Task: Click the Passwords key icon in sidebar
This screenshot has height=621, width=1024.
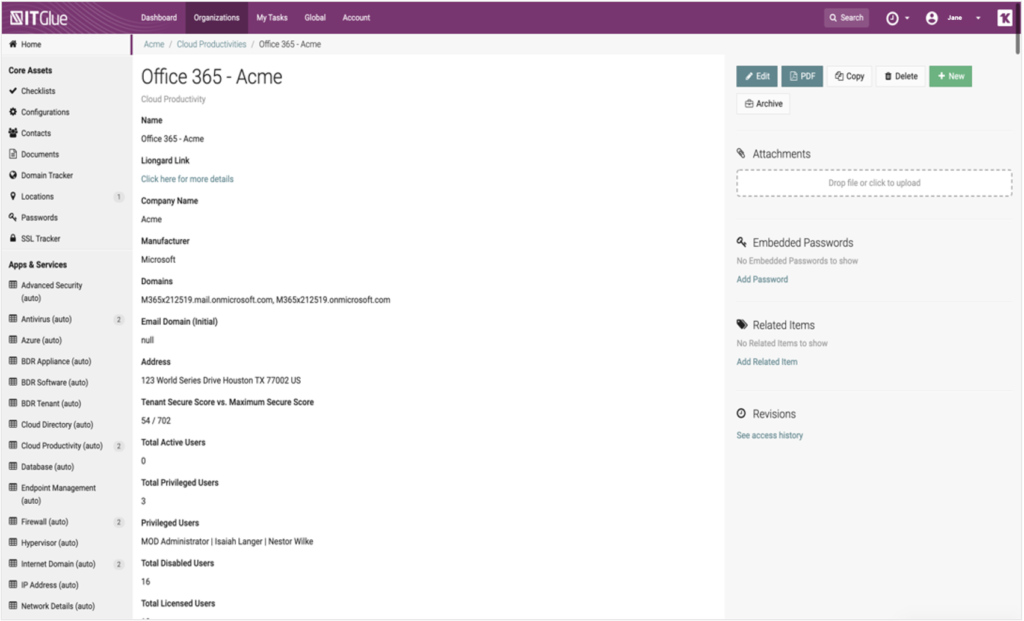Action: click(x=12, y=217)
